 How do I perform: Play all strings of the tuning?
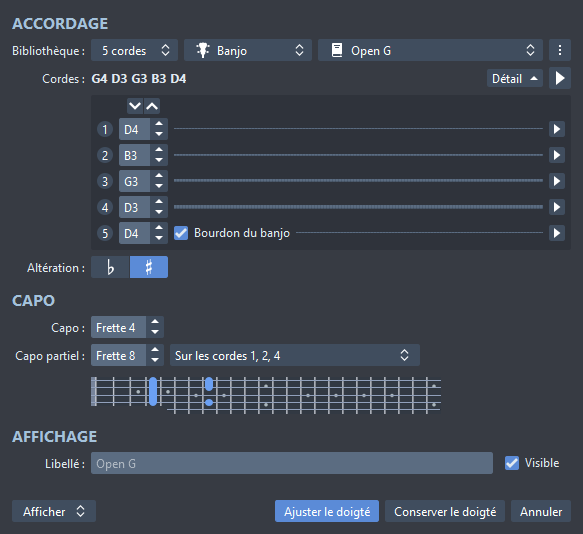click(560, 78)
